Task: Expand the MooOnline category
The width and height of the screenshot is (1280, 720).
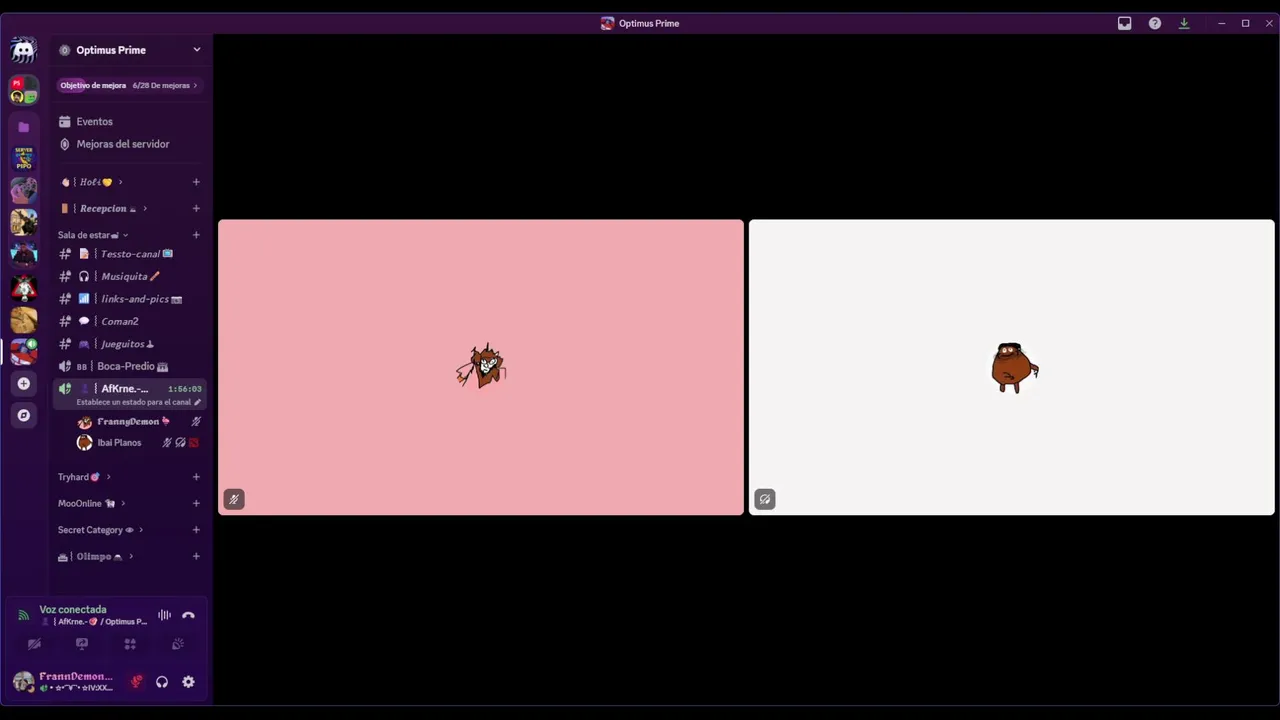Action: (91, 503)
